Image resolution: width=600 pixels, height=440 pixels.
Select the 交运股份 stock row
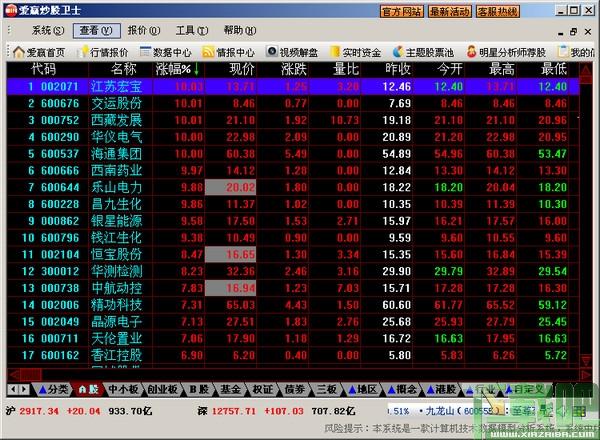pyautogui.click(x=293, y=103)
